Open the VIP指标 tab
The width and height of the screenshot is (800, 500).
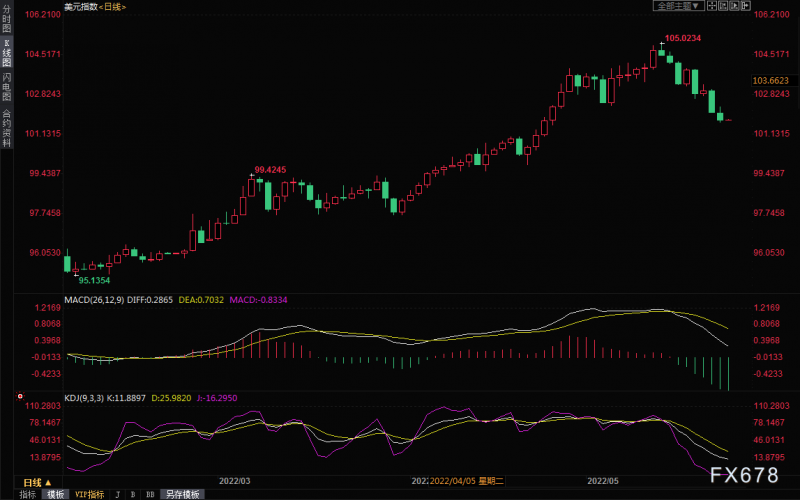point(89,494)
